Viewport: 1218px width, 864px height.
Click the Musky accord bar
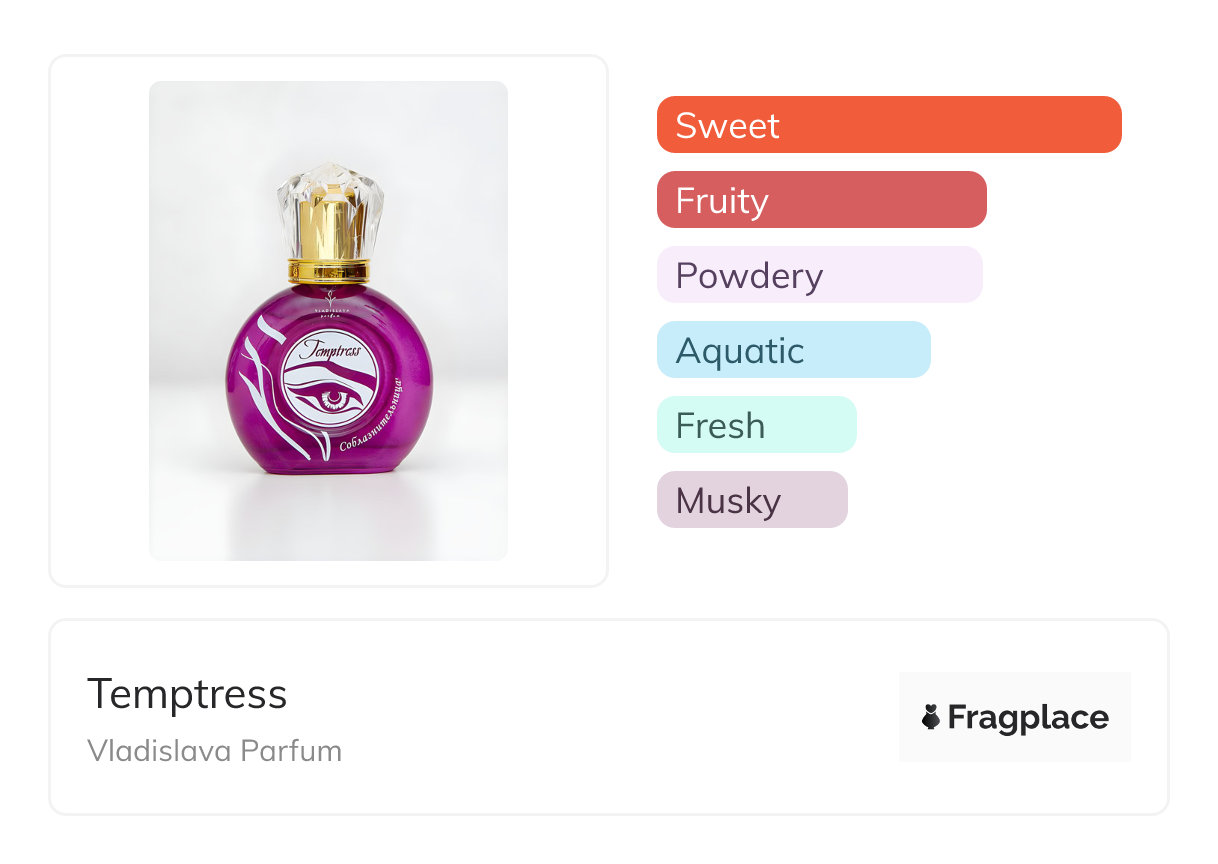[x=751, y=500]
